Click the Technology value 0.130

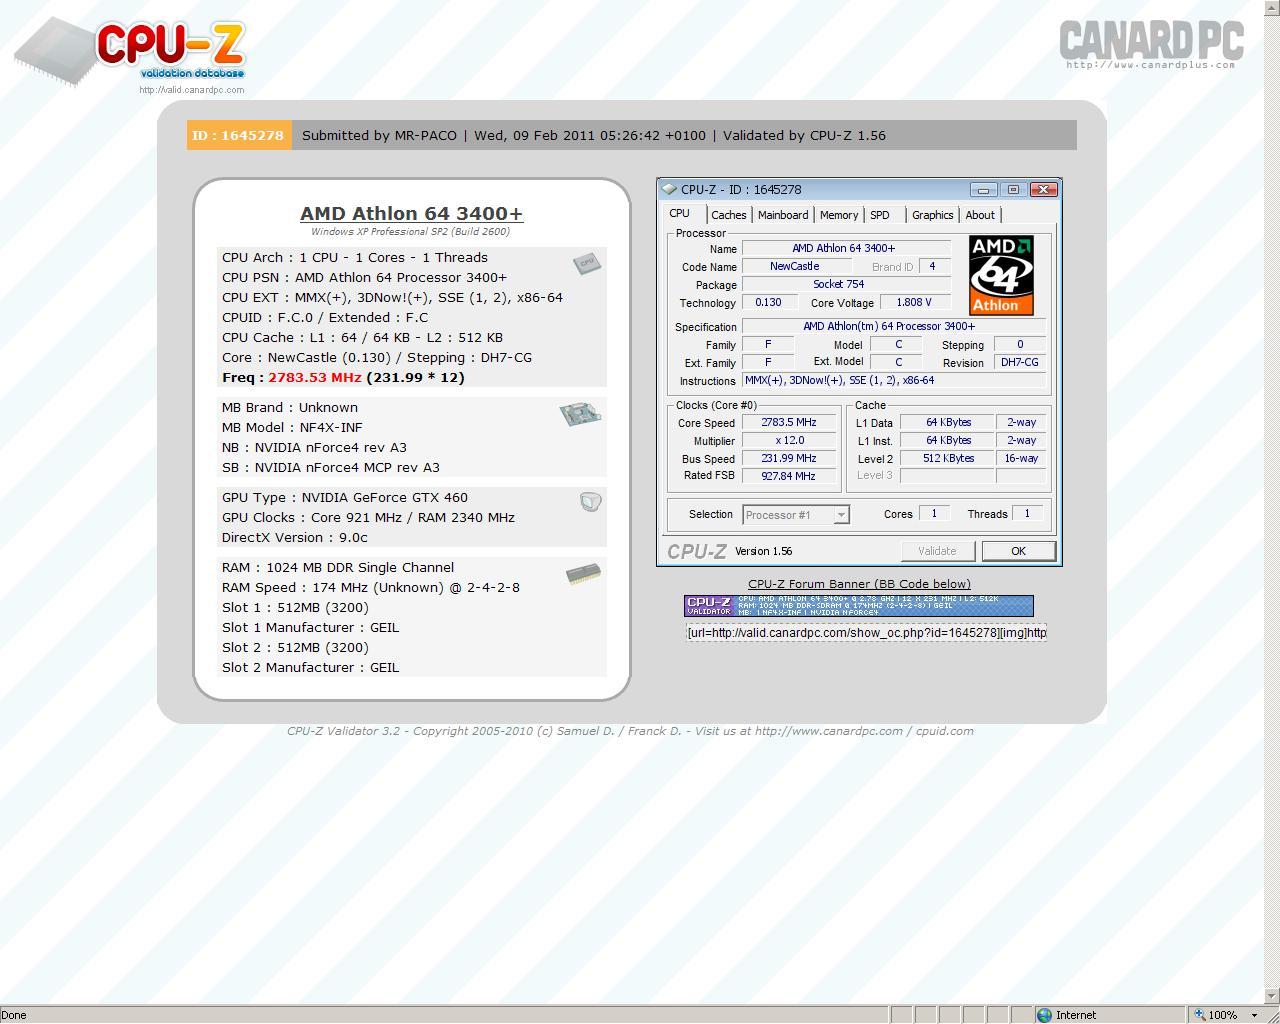click(769, 302)
